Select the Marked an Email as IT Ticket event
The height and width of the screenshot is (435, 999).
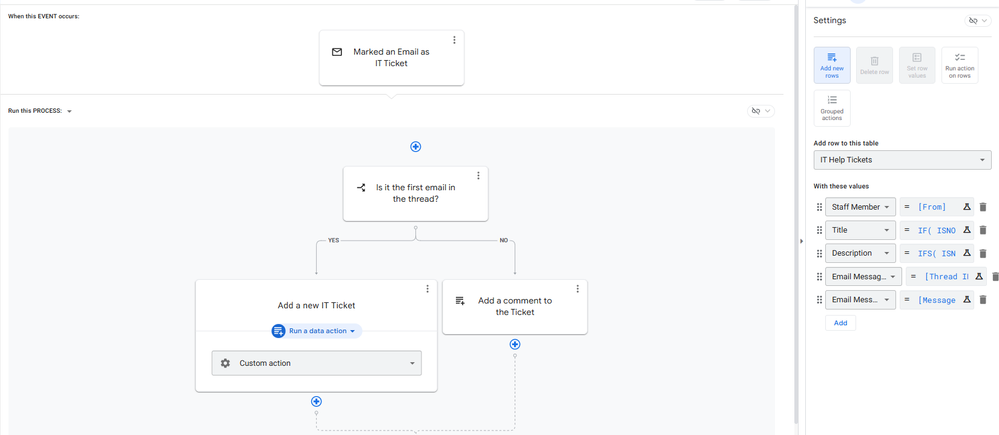[391, 58]
